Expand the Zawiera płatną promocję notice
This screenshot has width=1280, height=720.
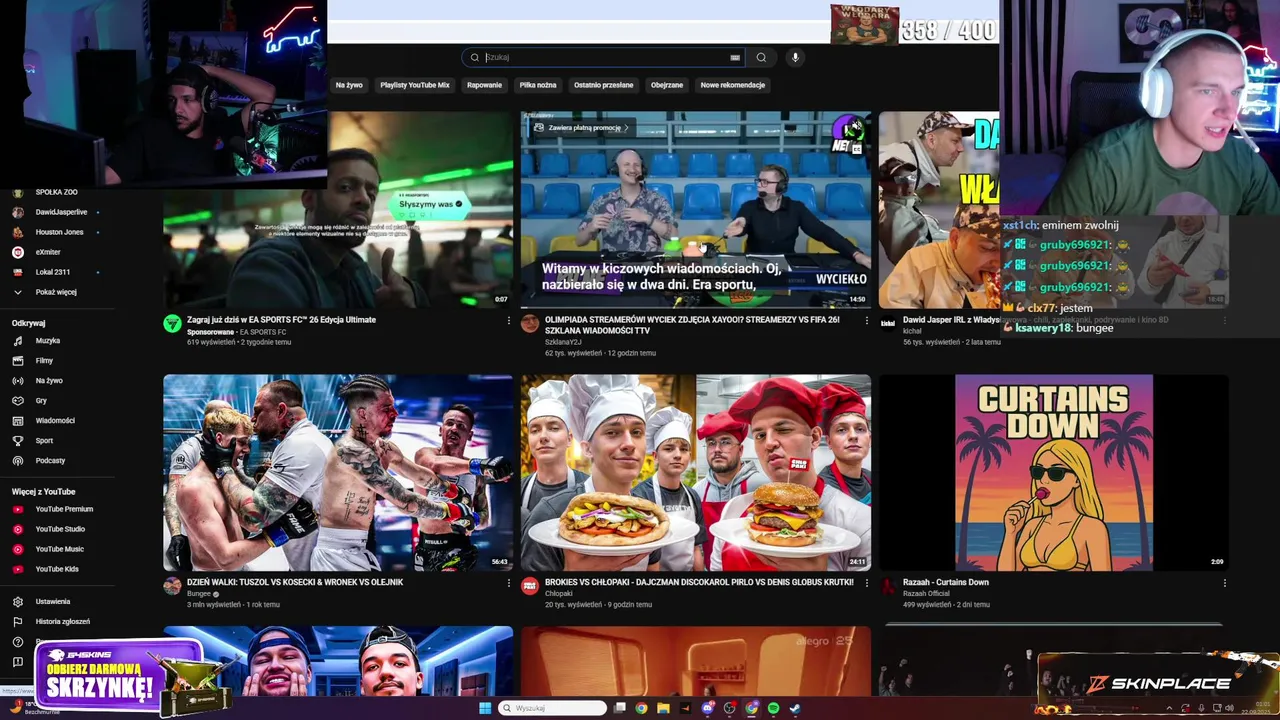coord(581,128)
